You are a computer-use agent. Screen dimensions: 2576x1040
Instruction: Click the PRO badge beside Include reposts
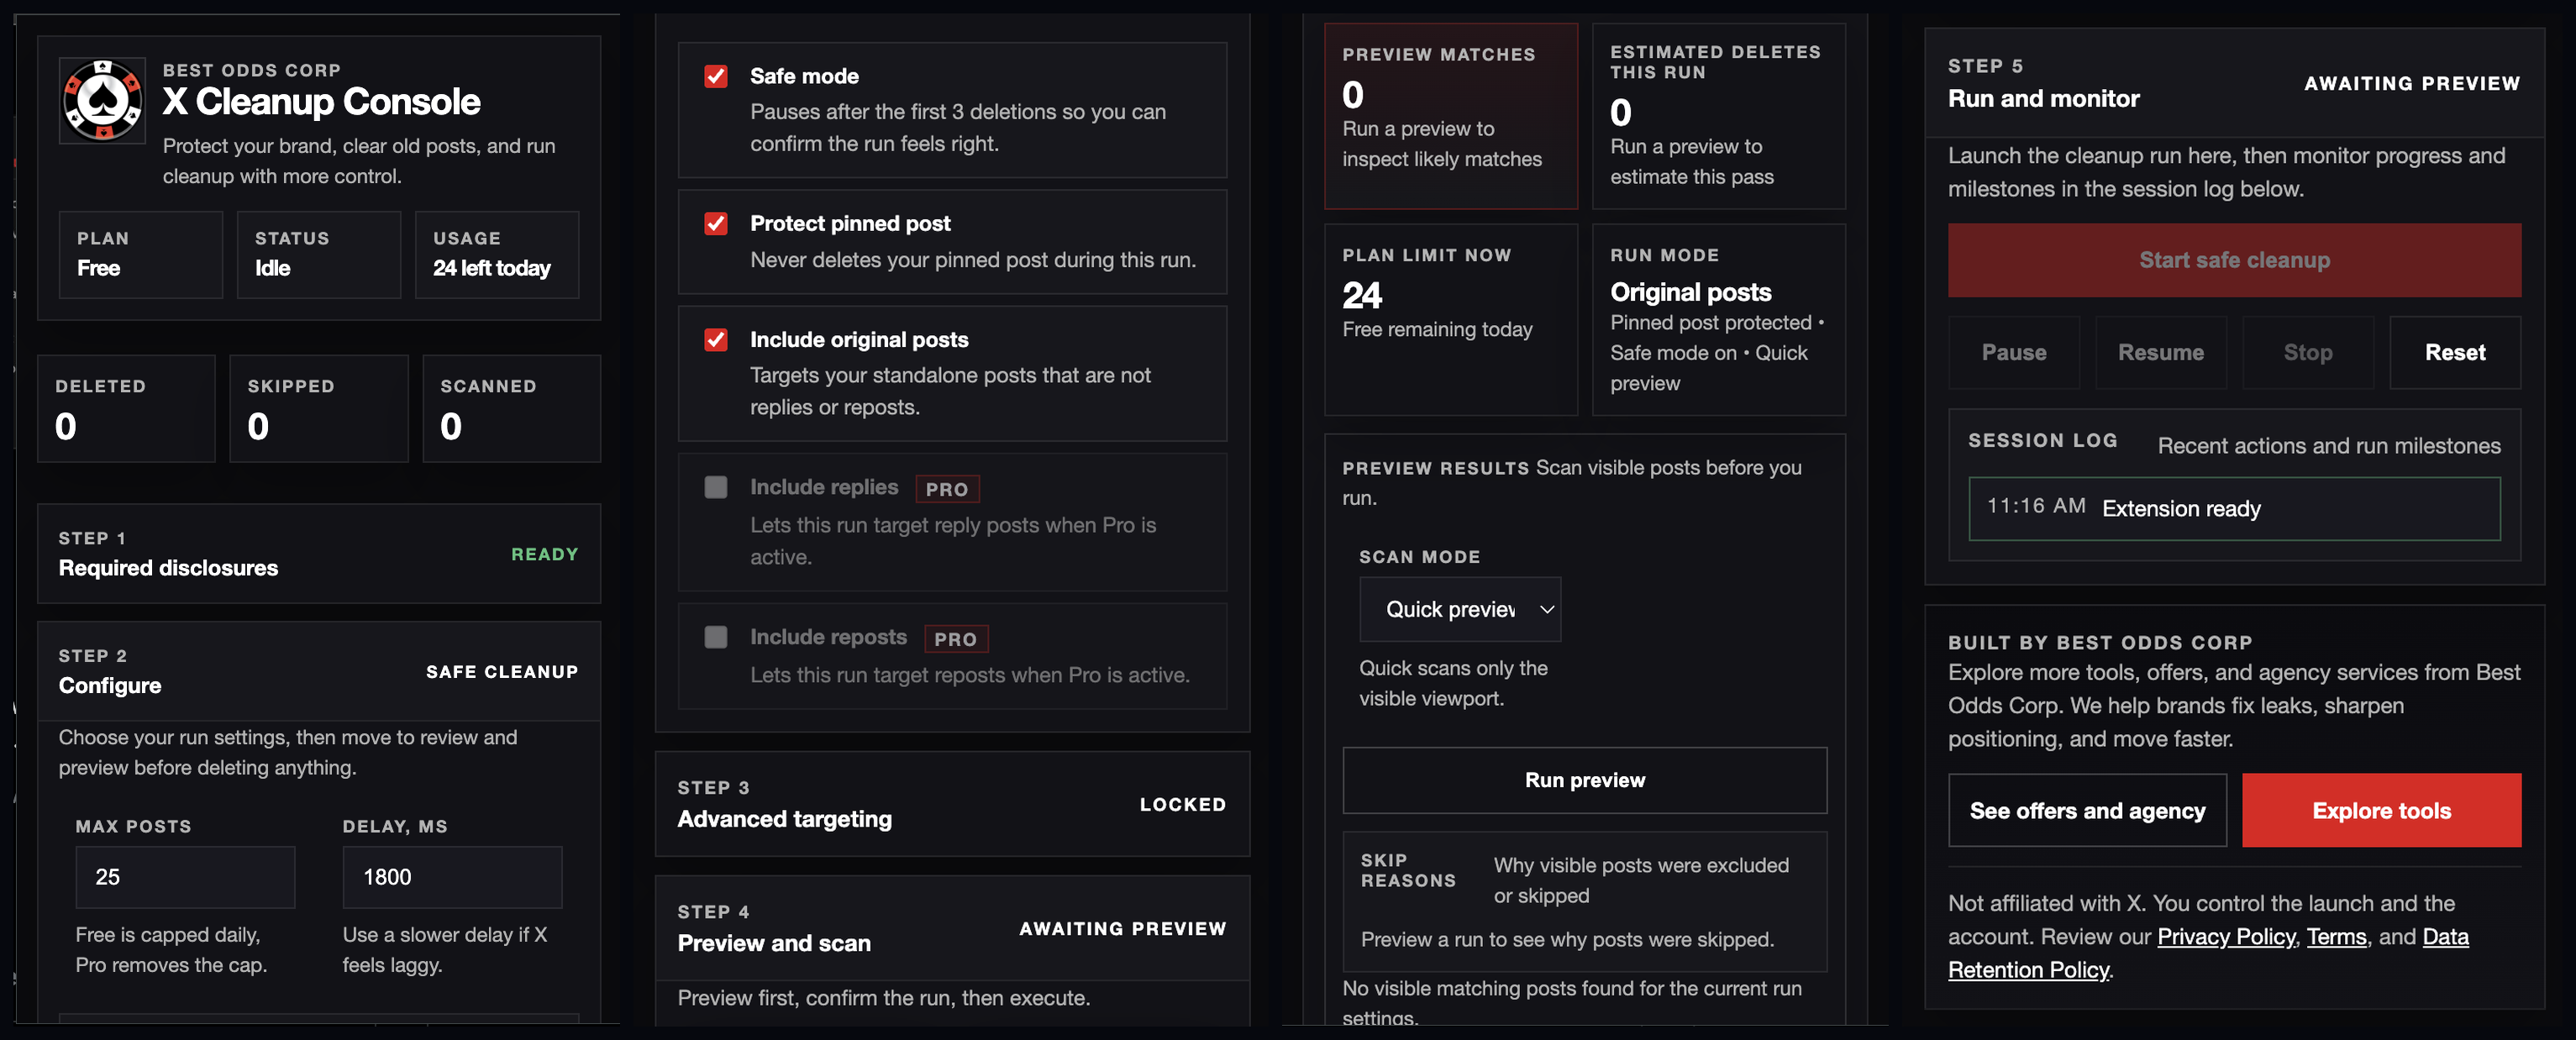(956, 638)
